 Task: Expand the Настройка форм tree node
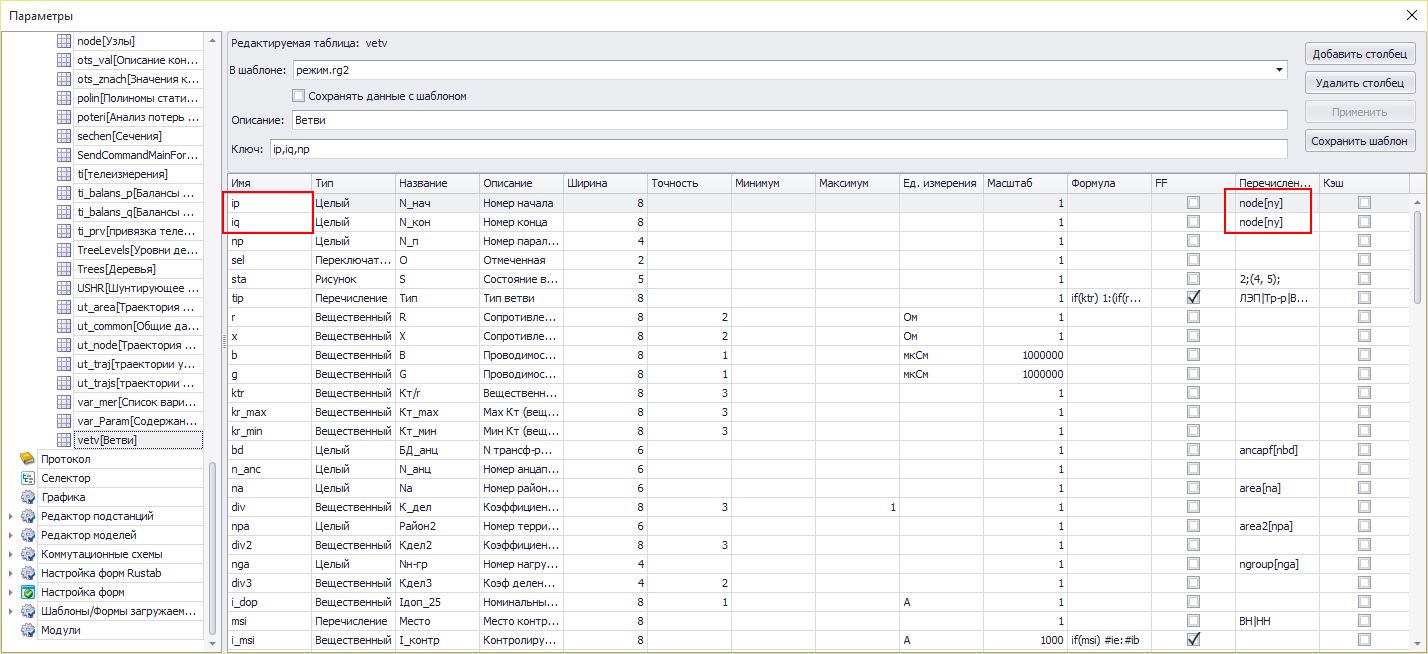pyautogui.click(x=11, y=592)
